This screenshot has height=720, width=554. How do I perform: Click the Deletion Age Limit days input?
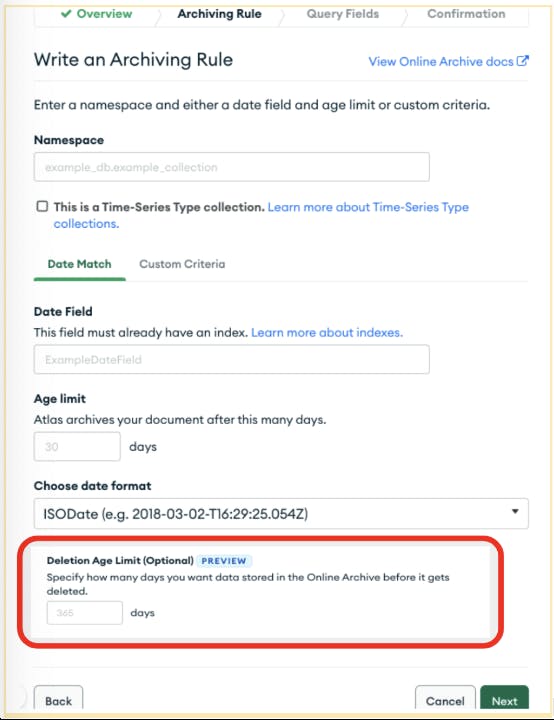coord(85,613)
